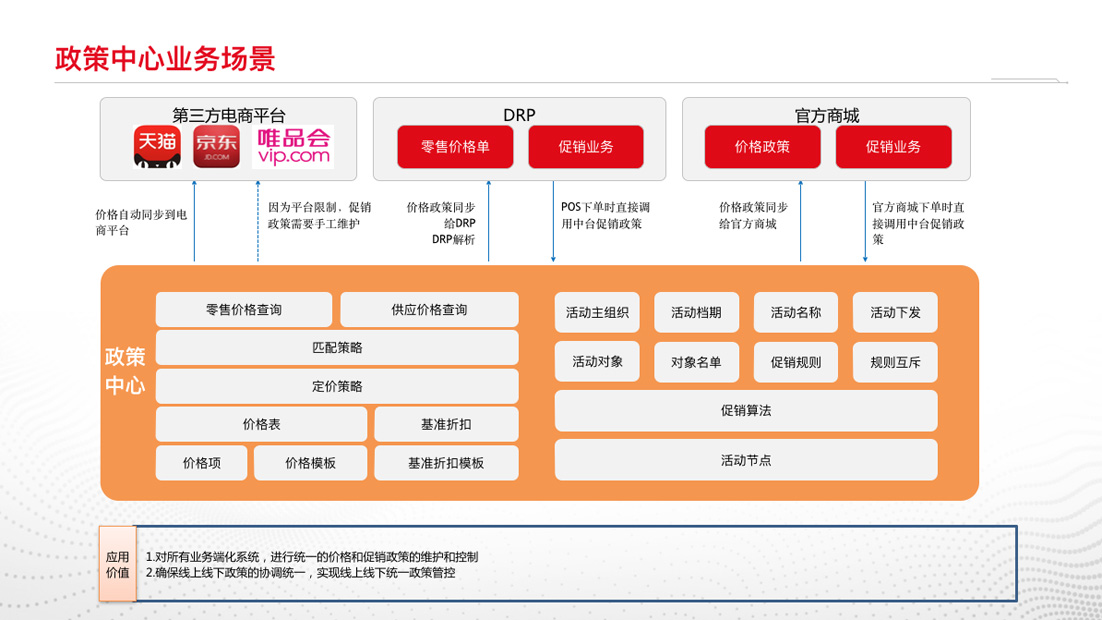Select the 规则互斥 box
This screenshot has width=1102, height=620.
point(895,362)
